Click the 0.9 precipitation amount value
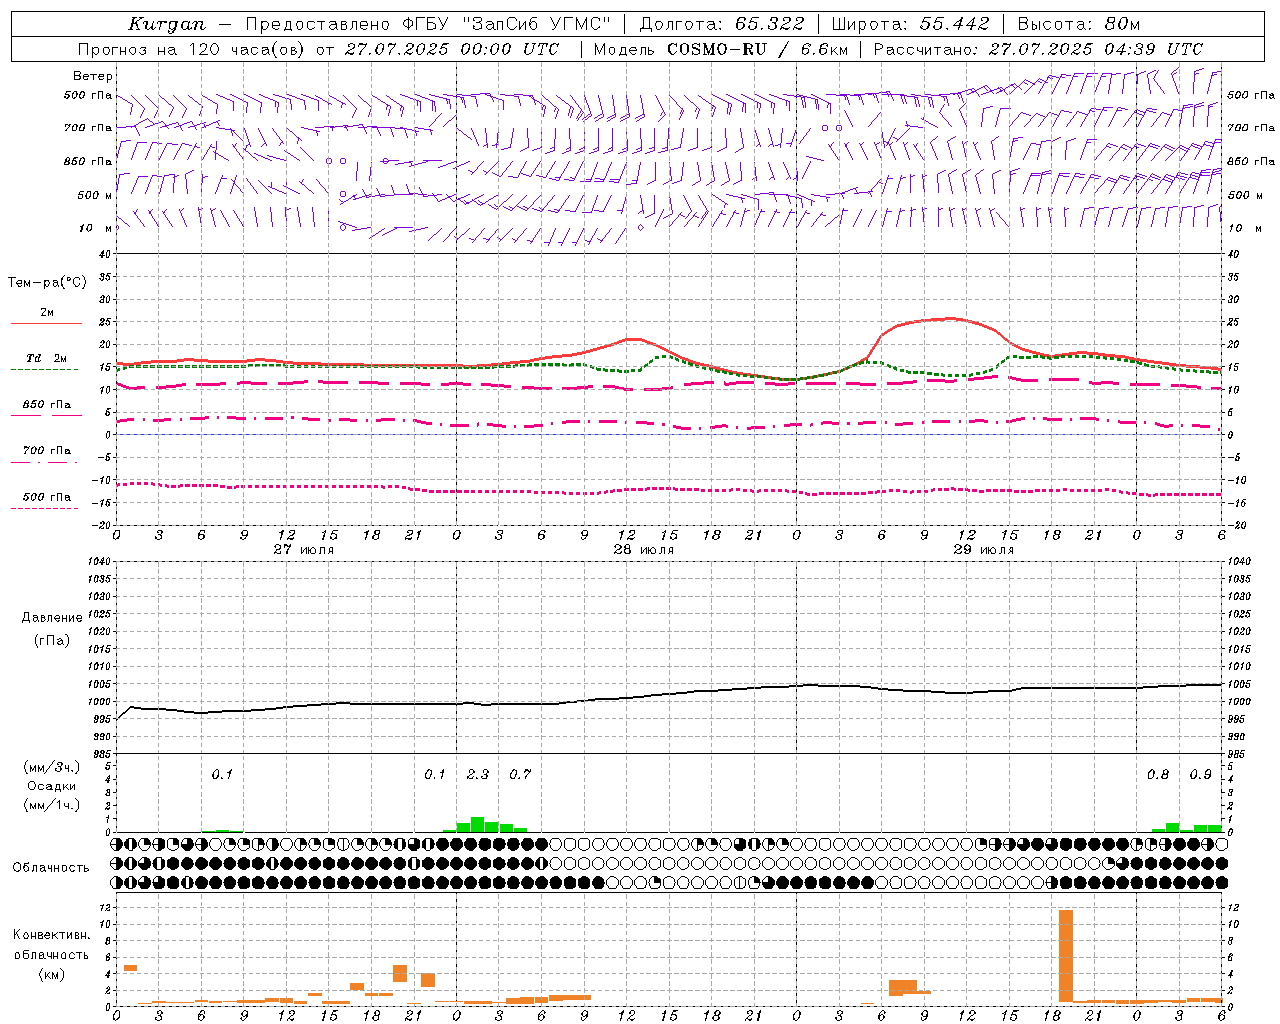This screenshot has width=1280, height=1024. [x=1200, y=774]
